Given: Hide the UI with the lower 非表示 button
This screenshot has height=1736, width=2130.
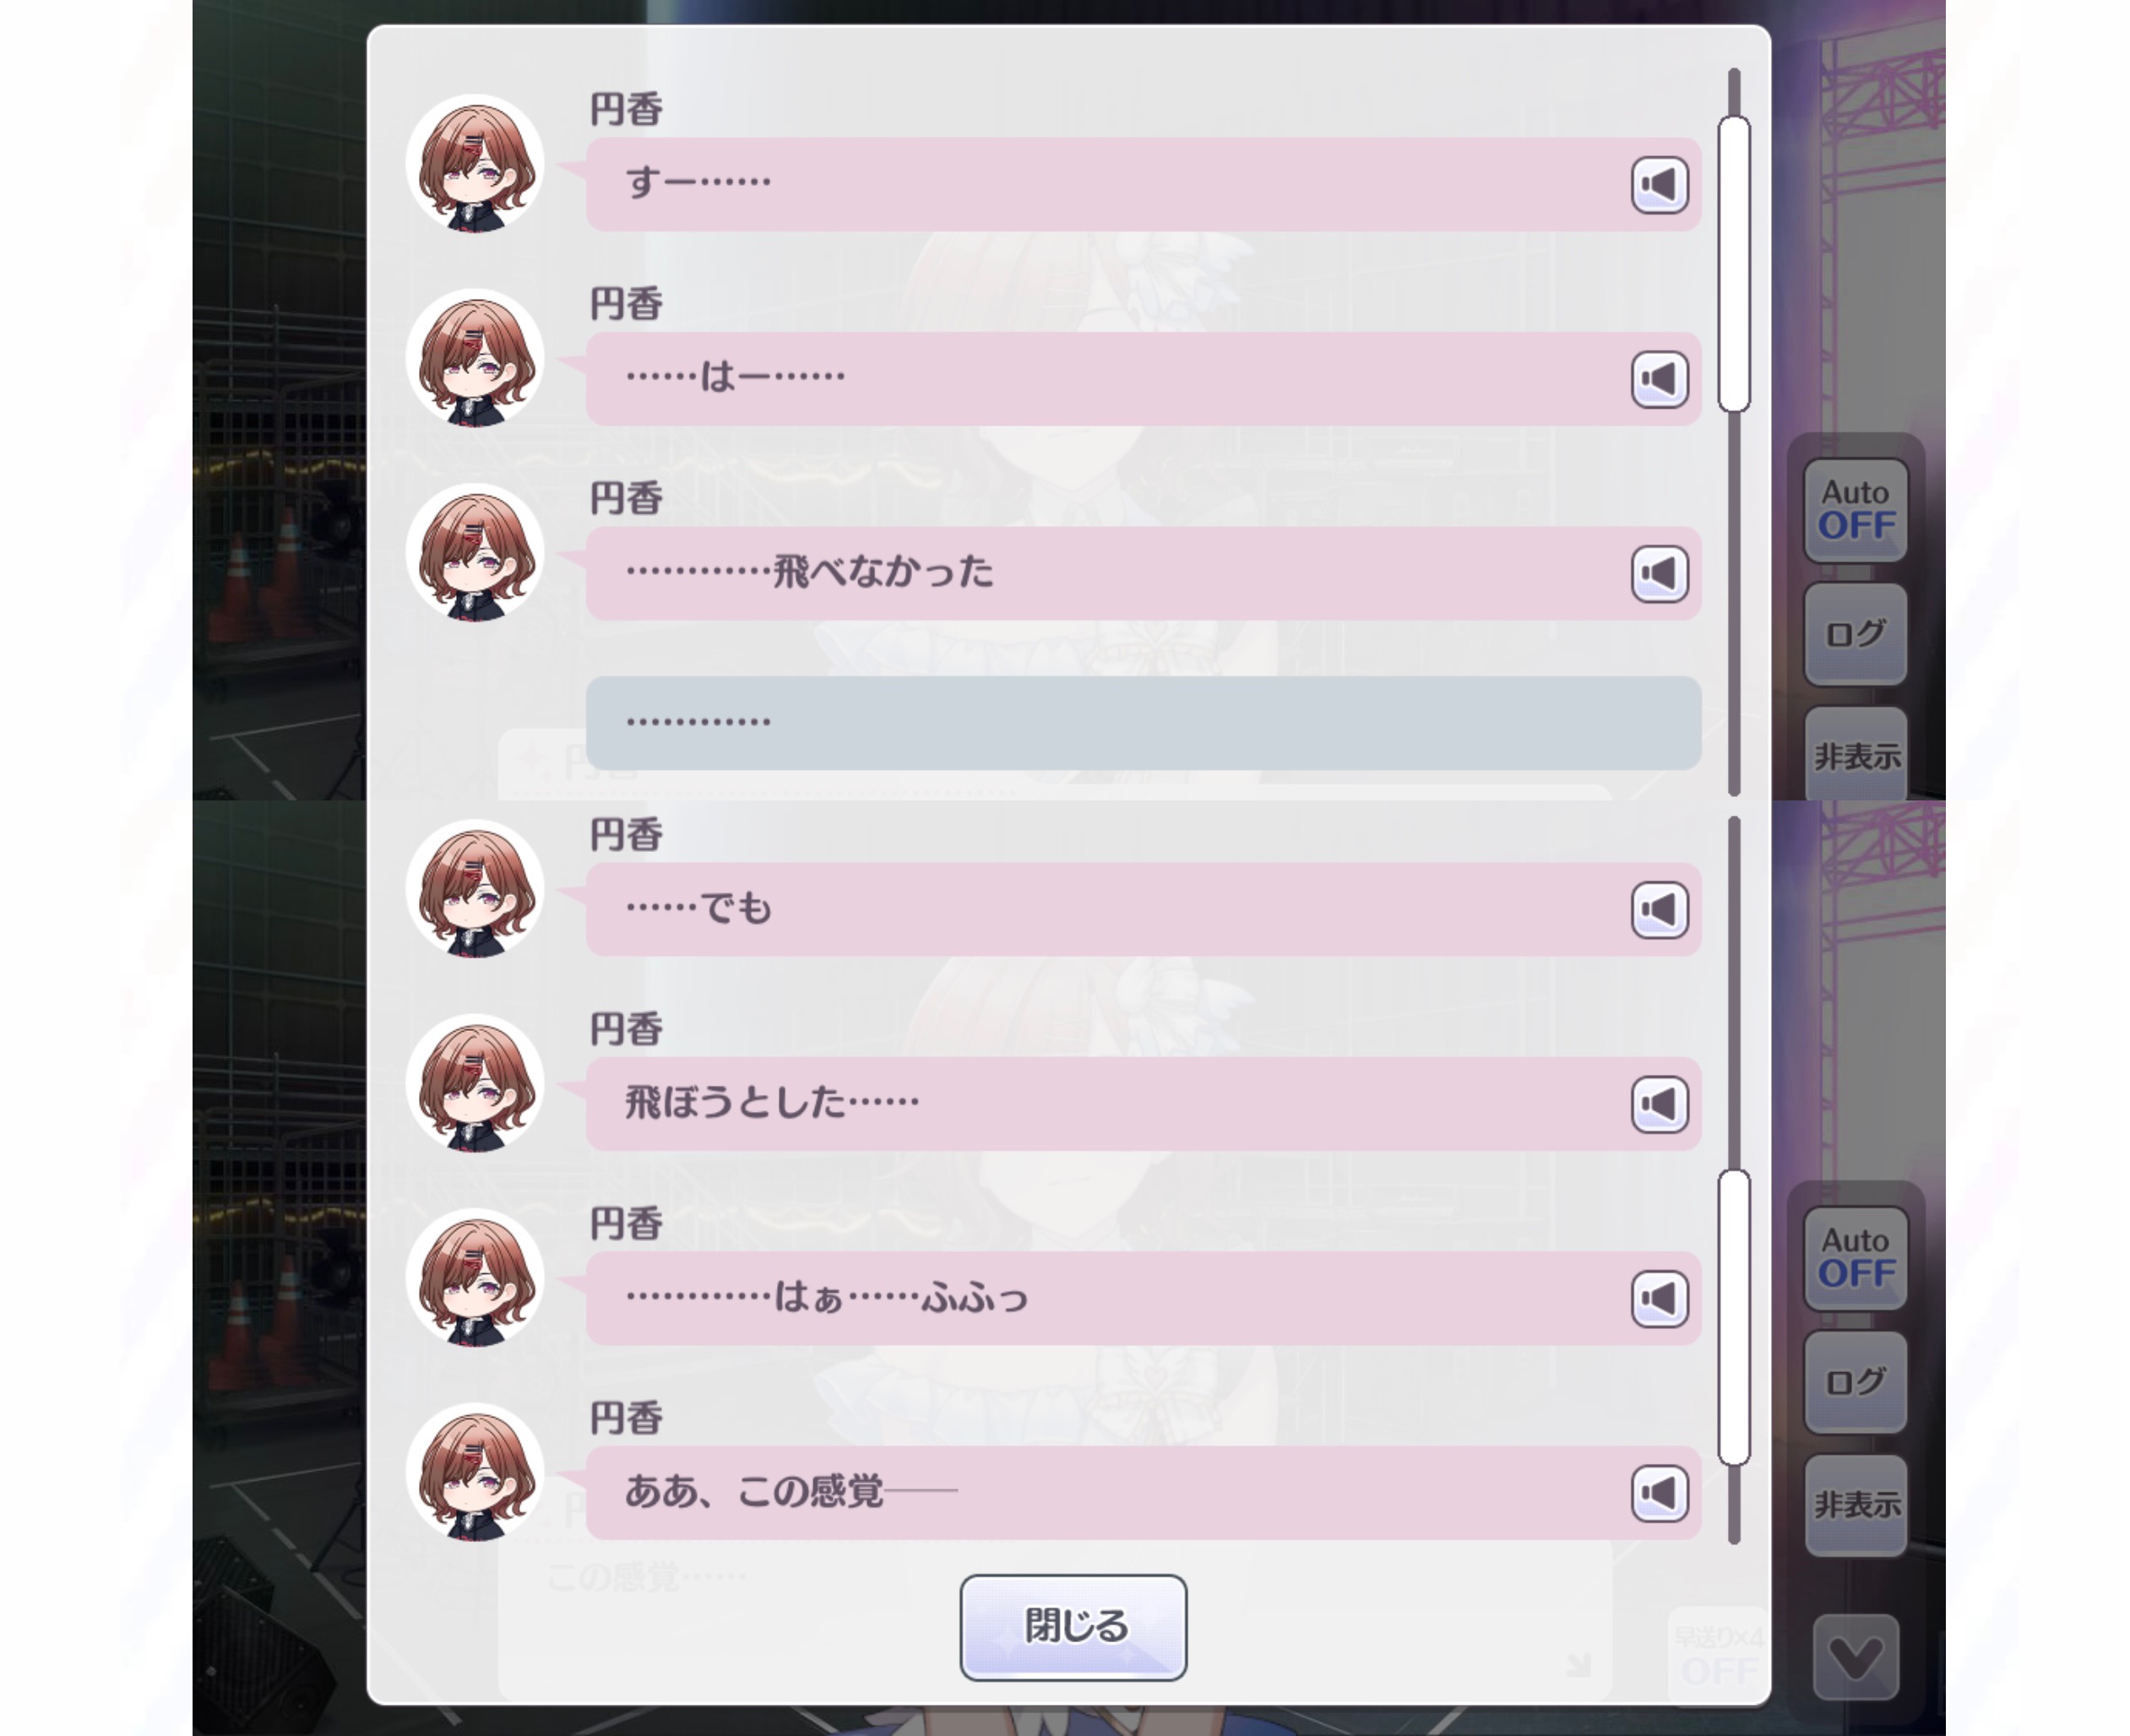Looking at the screenshot, I should click(x=1856, y=1505).
